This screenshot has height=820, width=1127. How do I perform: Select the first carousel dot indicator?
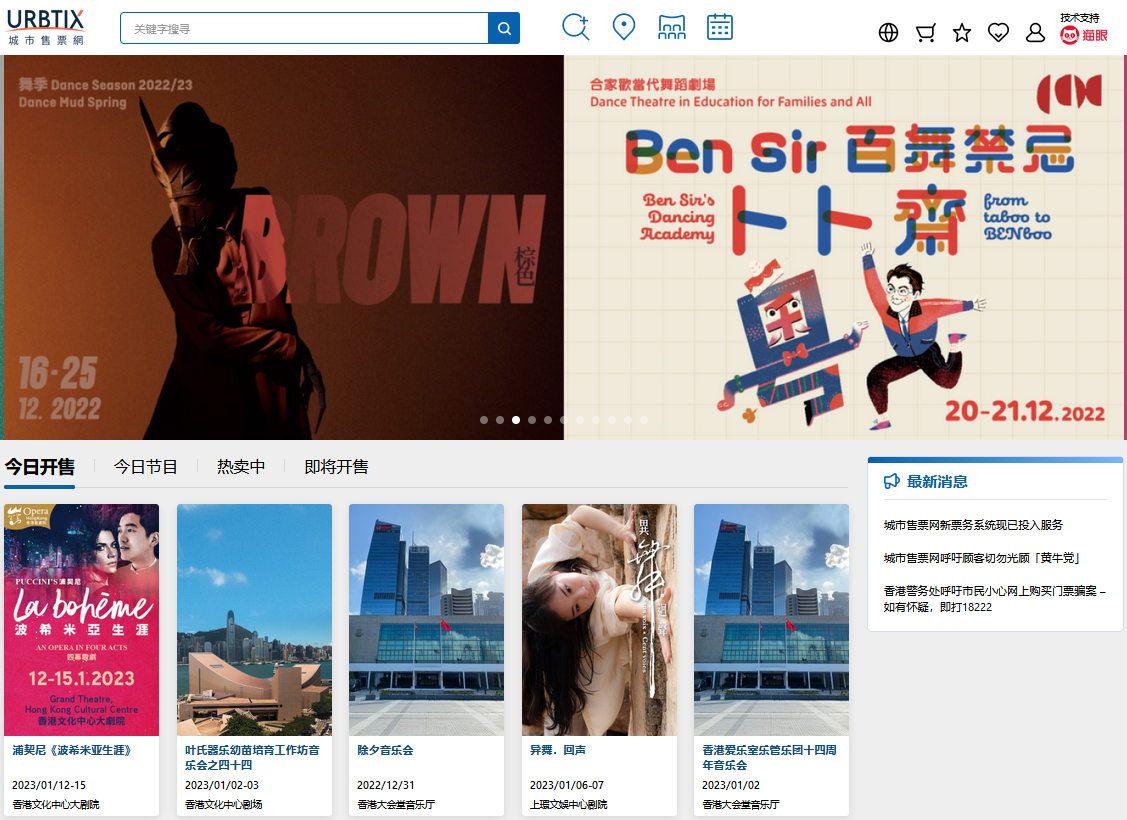(x=484, y=420)
